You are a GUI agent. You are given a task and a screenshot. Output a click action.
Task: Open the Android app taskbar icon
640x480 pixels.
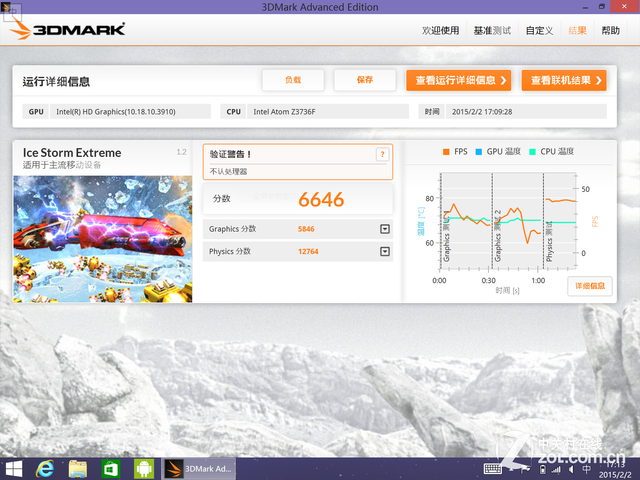(x=144, y=469)
